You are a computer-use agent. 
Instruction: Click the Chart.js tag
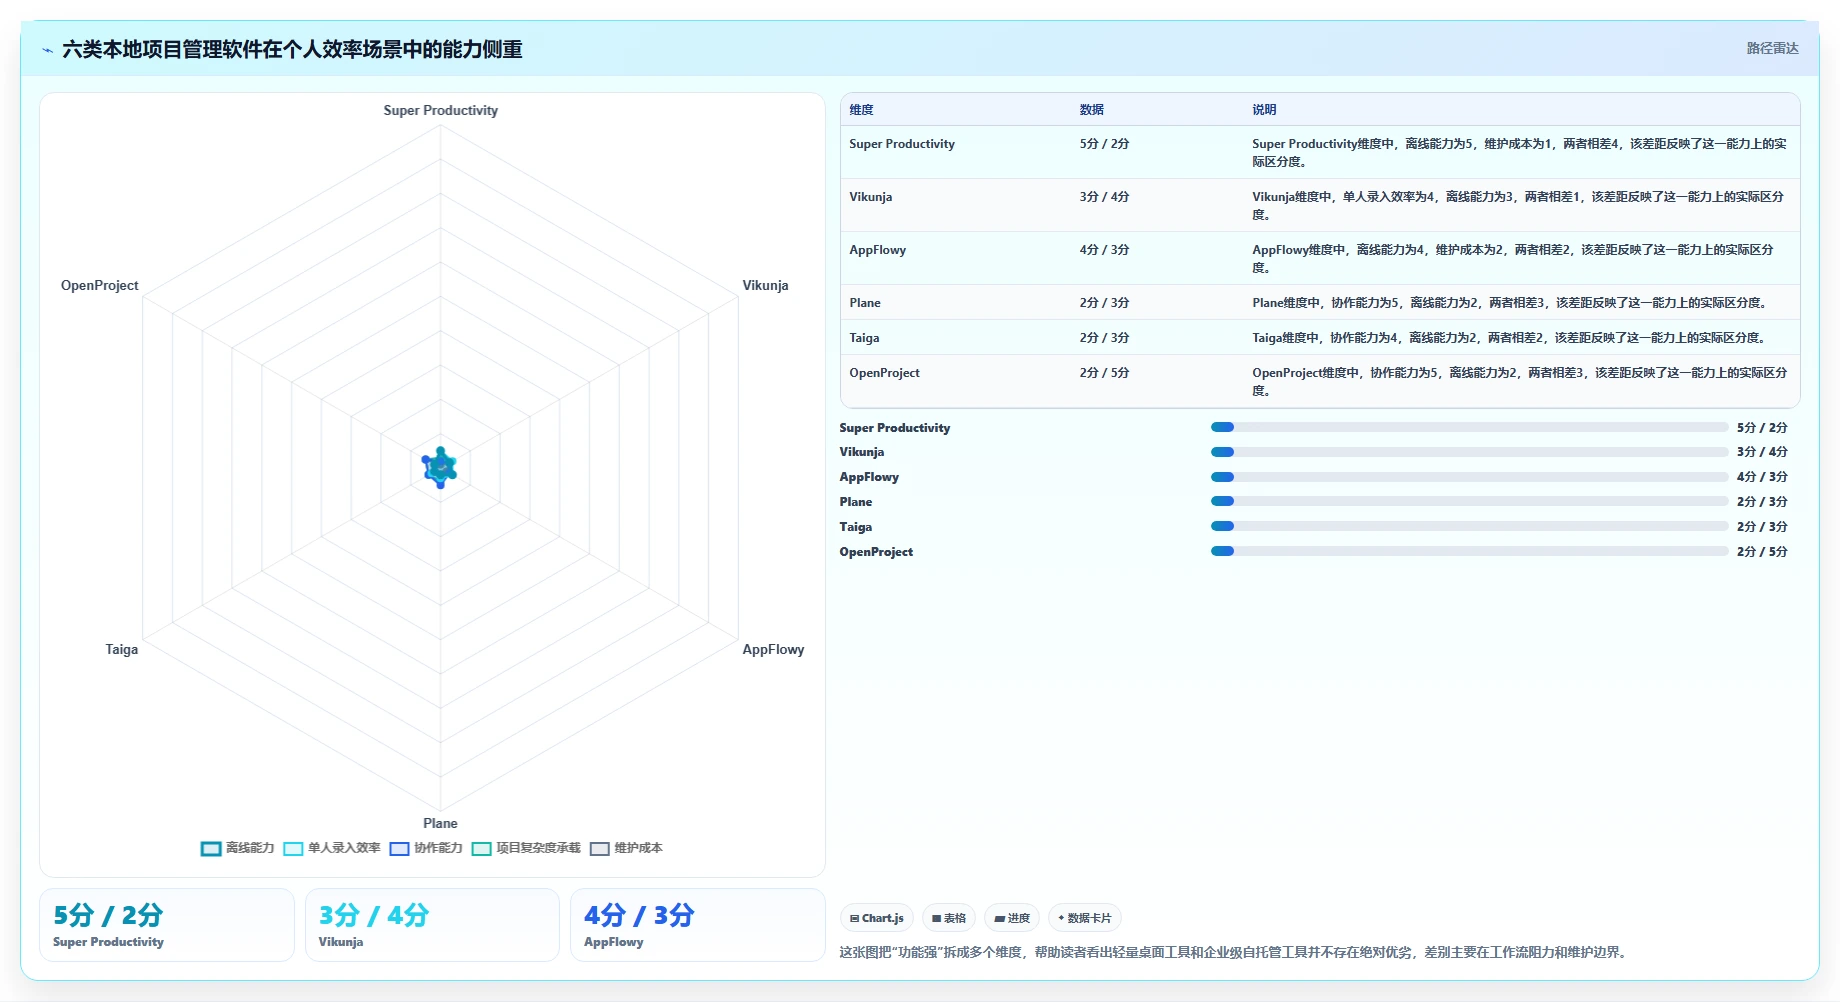tap(876, 918)
